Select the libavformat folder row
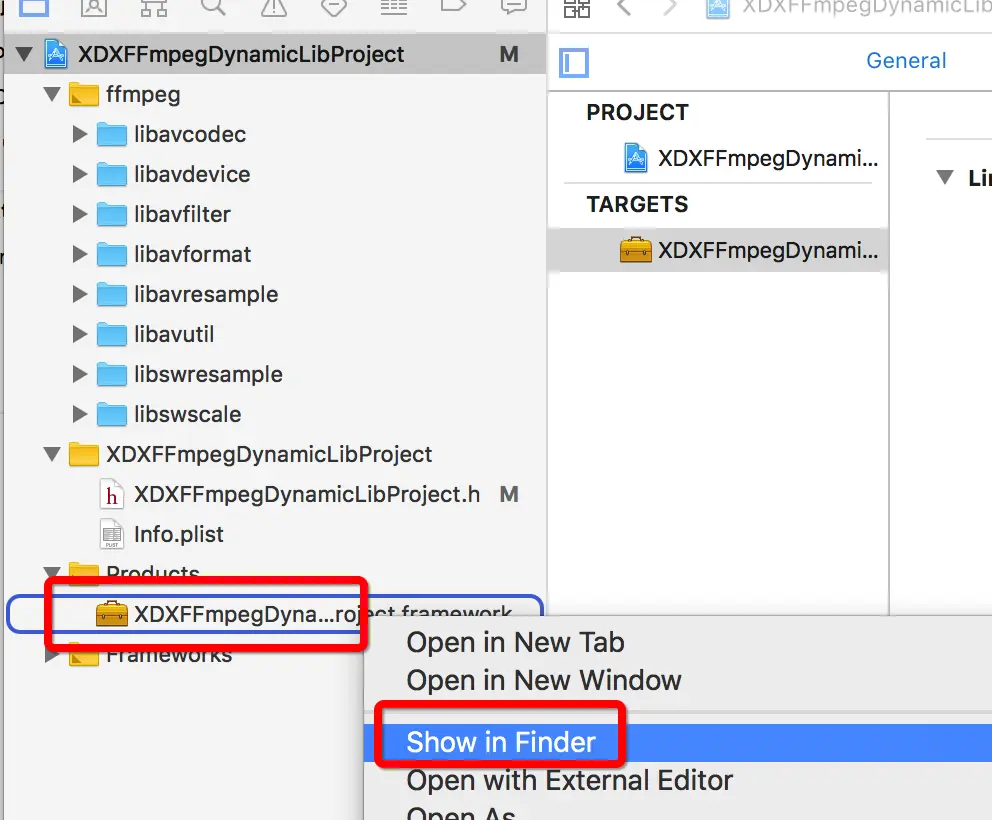The image size is (992, 820). click(x=275, y=254)
